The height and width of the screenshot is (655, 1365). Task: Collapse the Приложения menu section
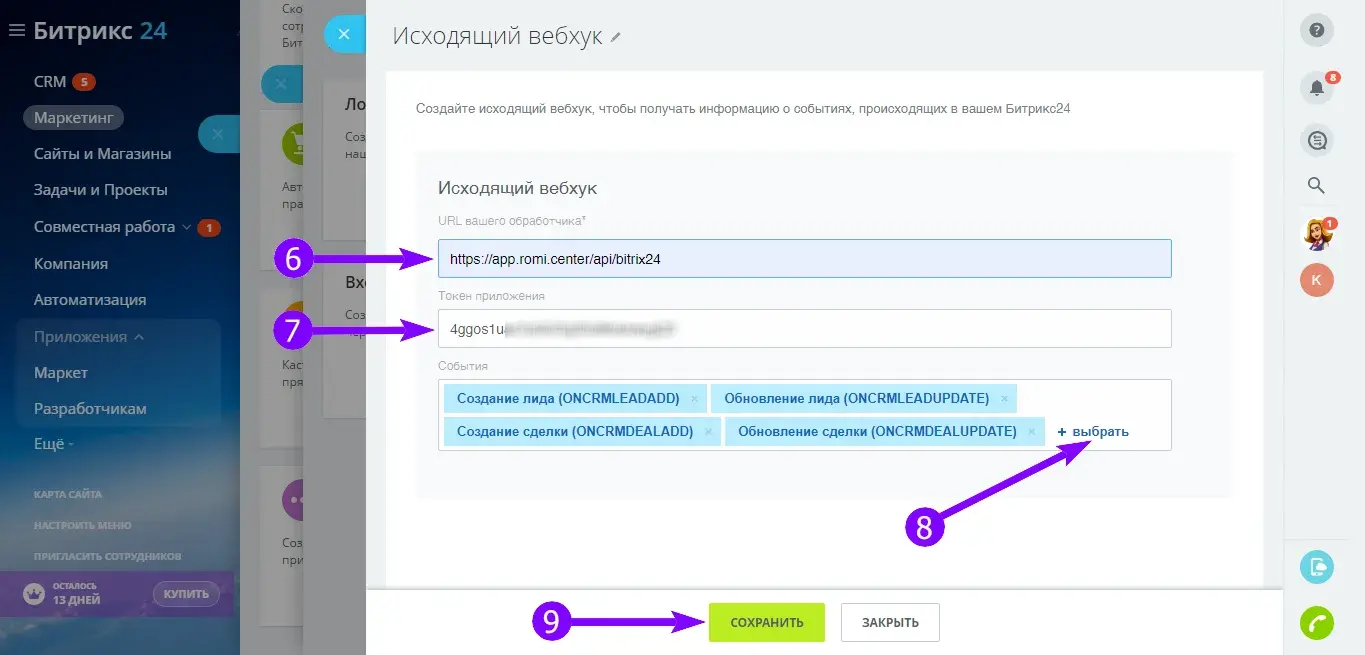click(x=139, y=337)
